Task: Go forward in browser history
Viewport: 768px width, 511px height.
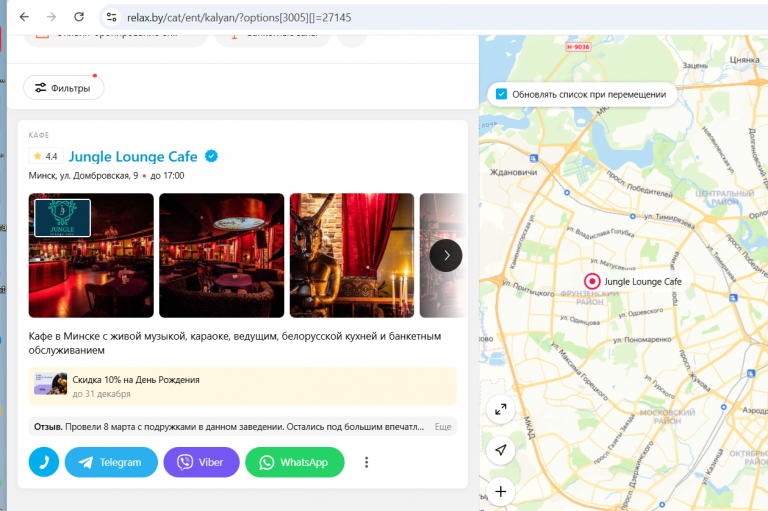Action: point(51,17)
